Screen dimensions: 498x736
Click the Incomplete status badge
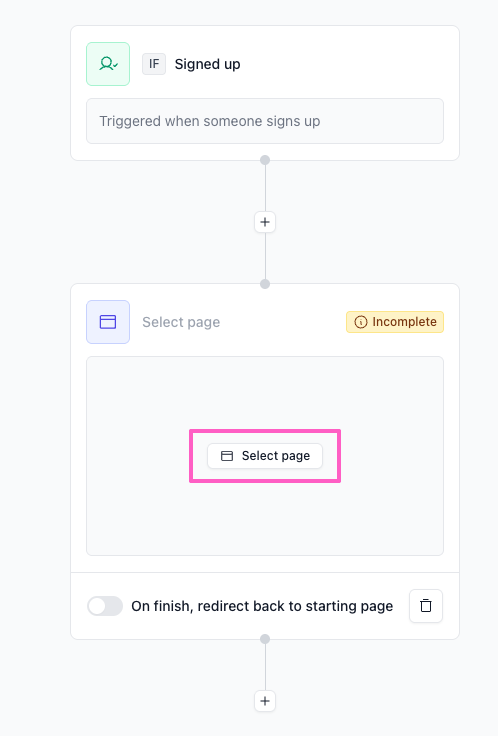pyautogui.click(x=395, y=322)
